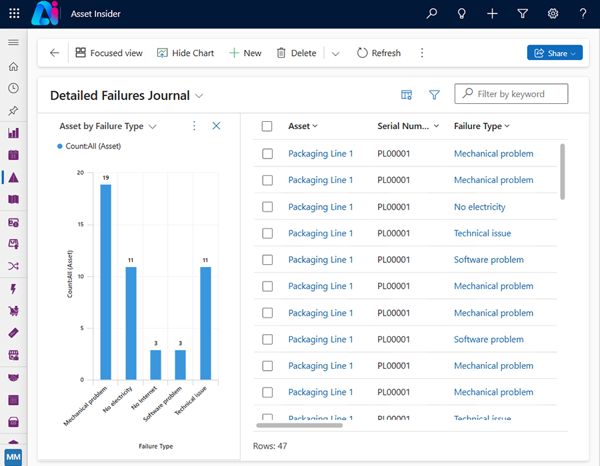
Task: Open bar chart dashboards sidebar icon
Action: (13, 133)
